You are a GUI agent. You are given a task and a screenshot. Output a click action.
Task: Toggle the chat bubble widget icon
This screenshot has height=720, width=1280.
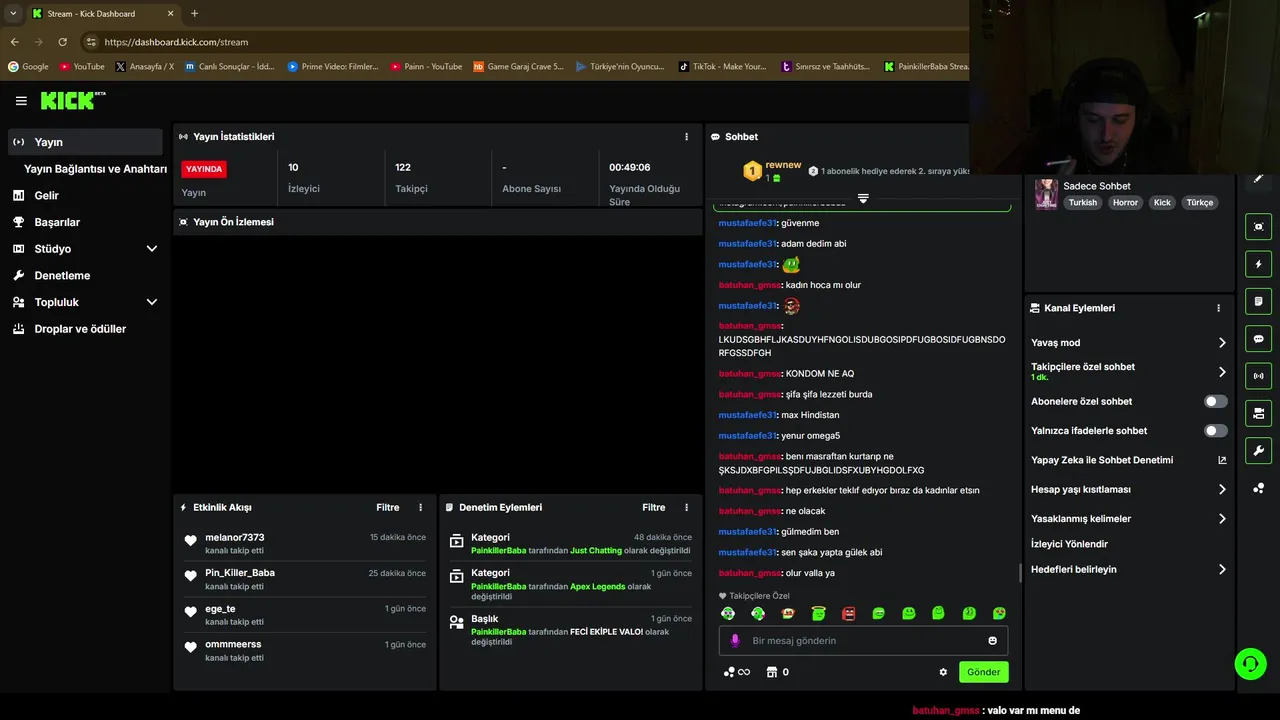1258,339
